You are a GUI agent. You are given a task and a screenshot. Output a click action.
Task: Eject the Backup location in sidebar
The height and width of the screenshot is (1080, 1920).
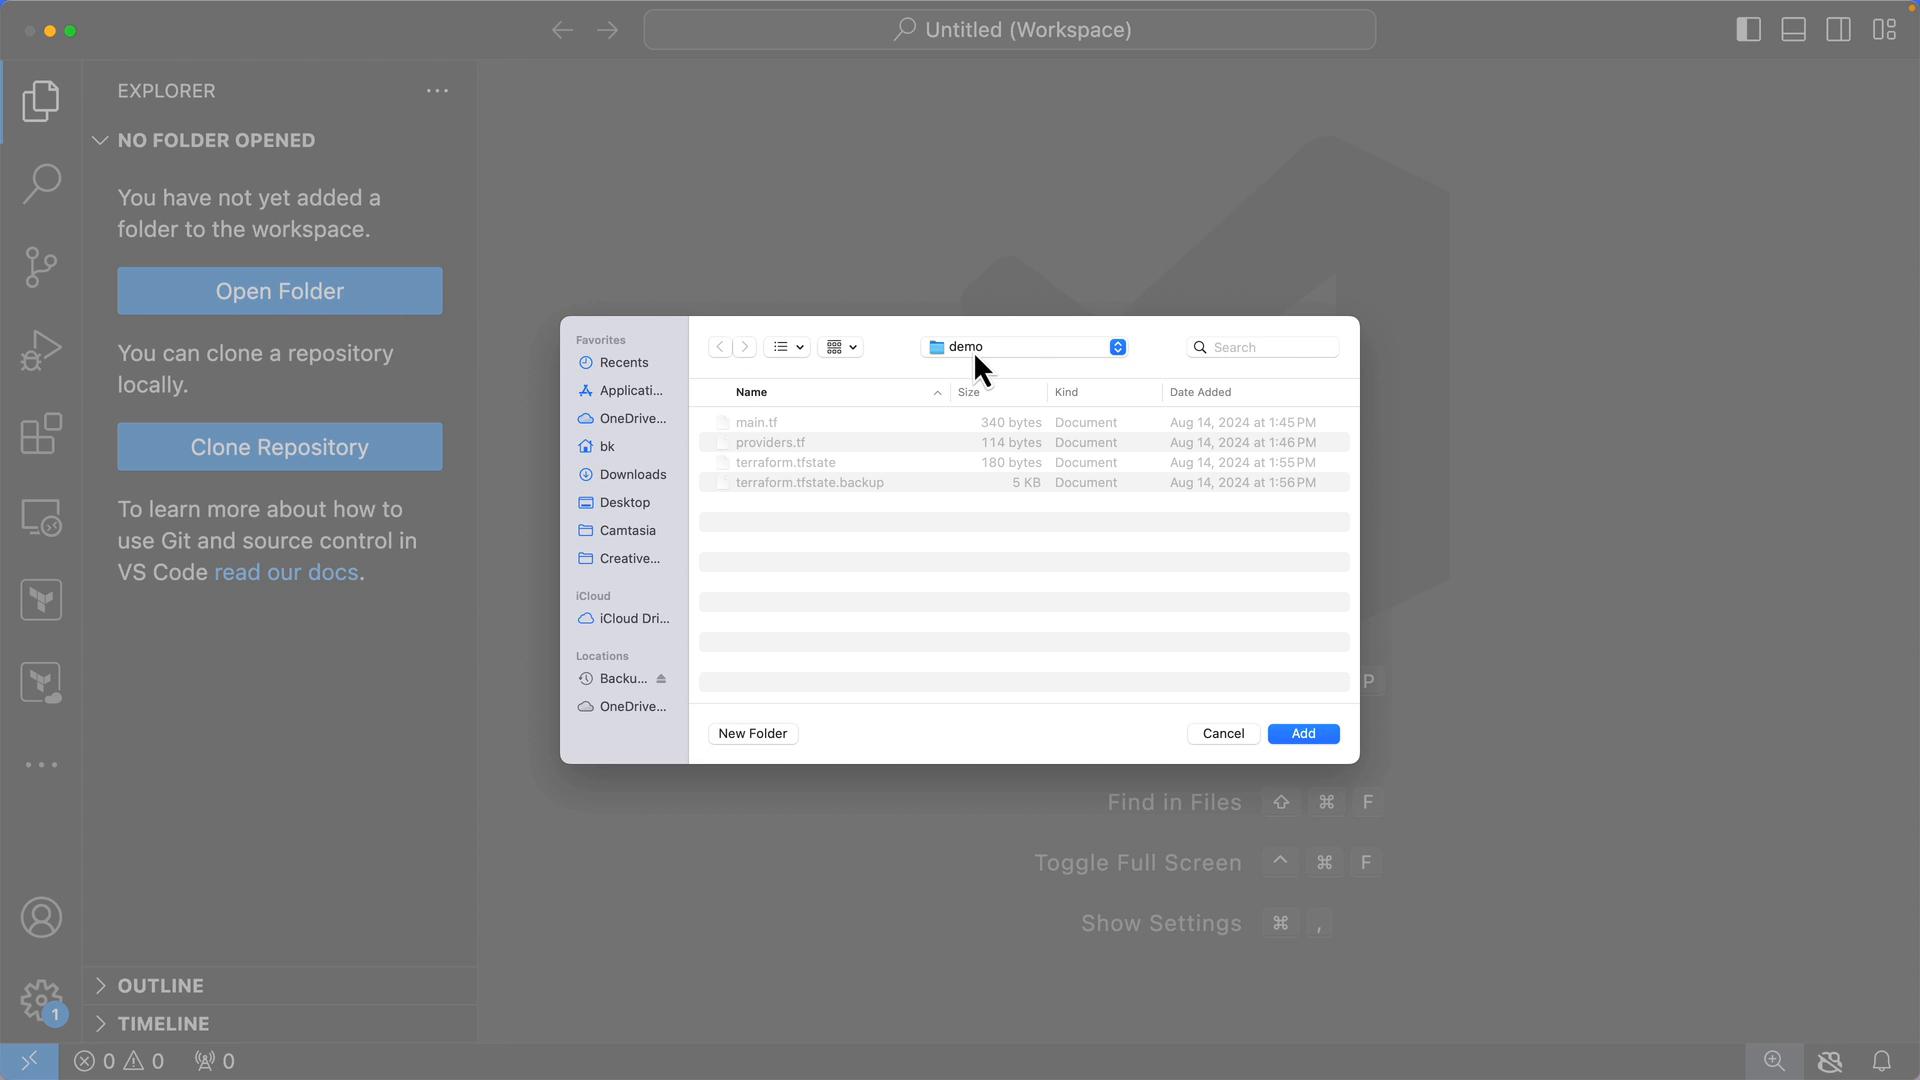(661, 679)
